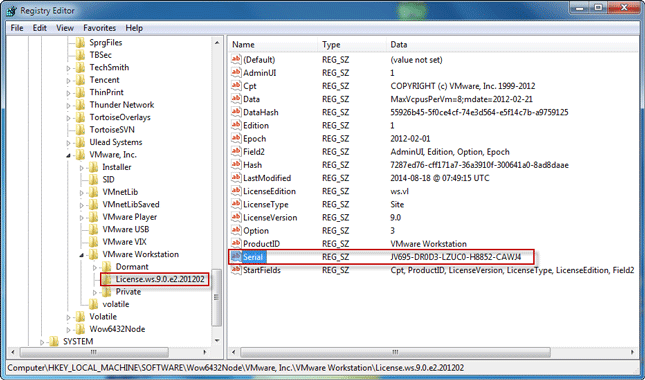This screenshot has height=380, width=645.
Task: Collapse the VMware, Inc. tree node
Action: click(x=69, y=155)
